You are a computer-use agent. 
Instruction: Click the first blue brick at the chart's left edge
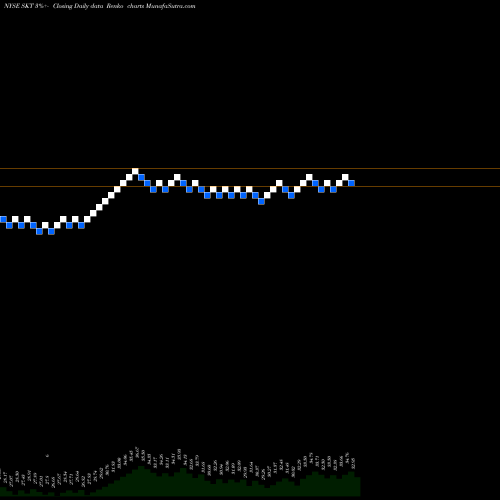[x=3, y=219]
